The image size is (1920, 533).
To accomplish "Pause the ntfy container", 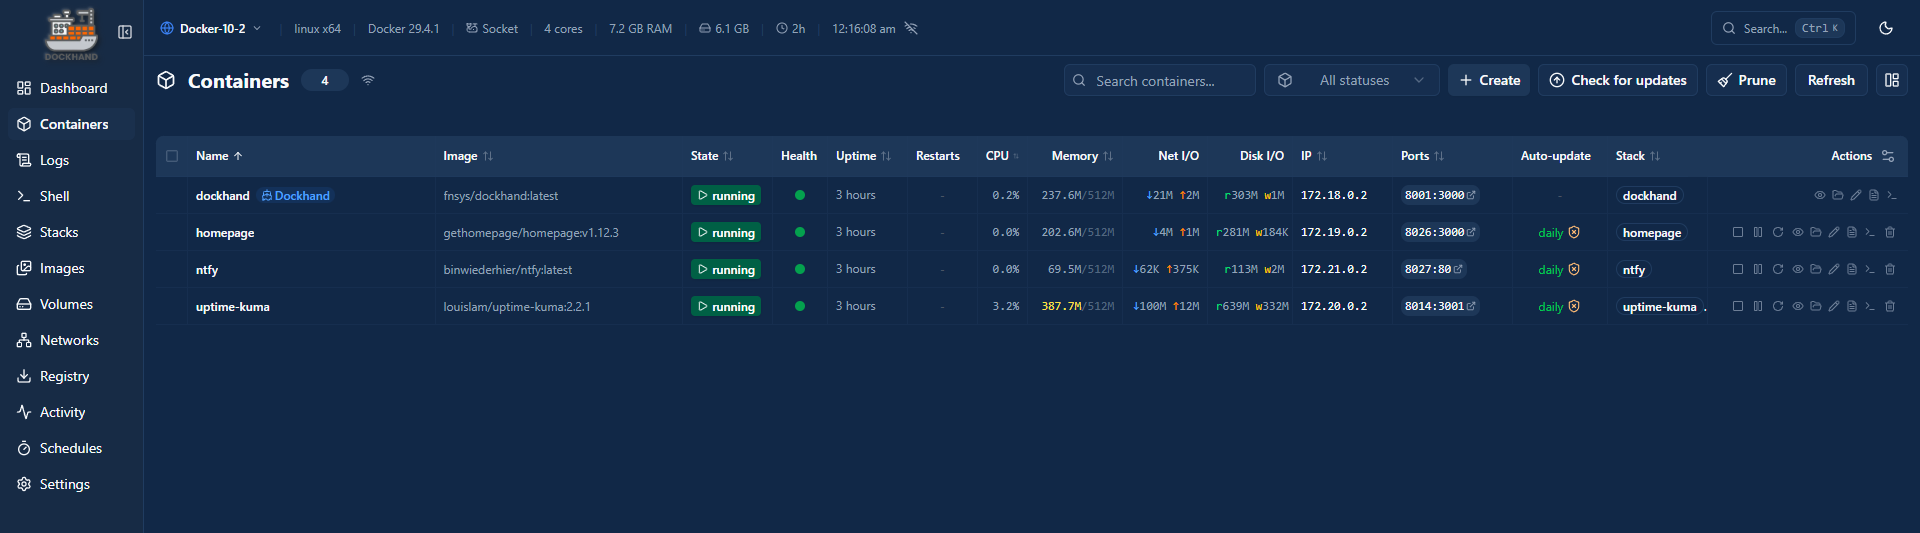I will point(1758,269).
